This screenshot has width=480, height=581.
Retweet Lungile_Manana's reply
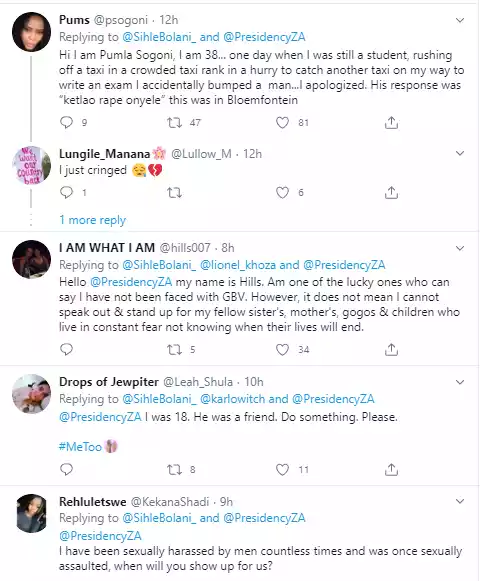click(x=174, y=192)
